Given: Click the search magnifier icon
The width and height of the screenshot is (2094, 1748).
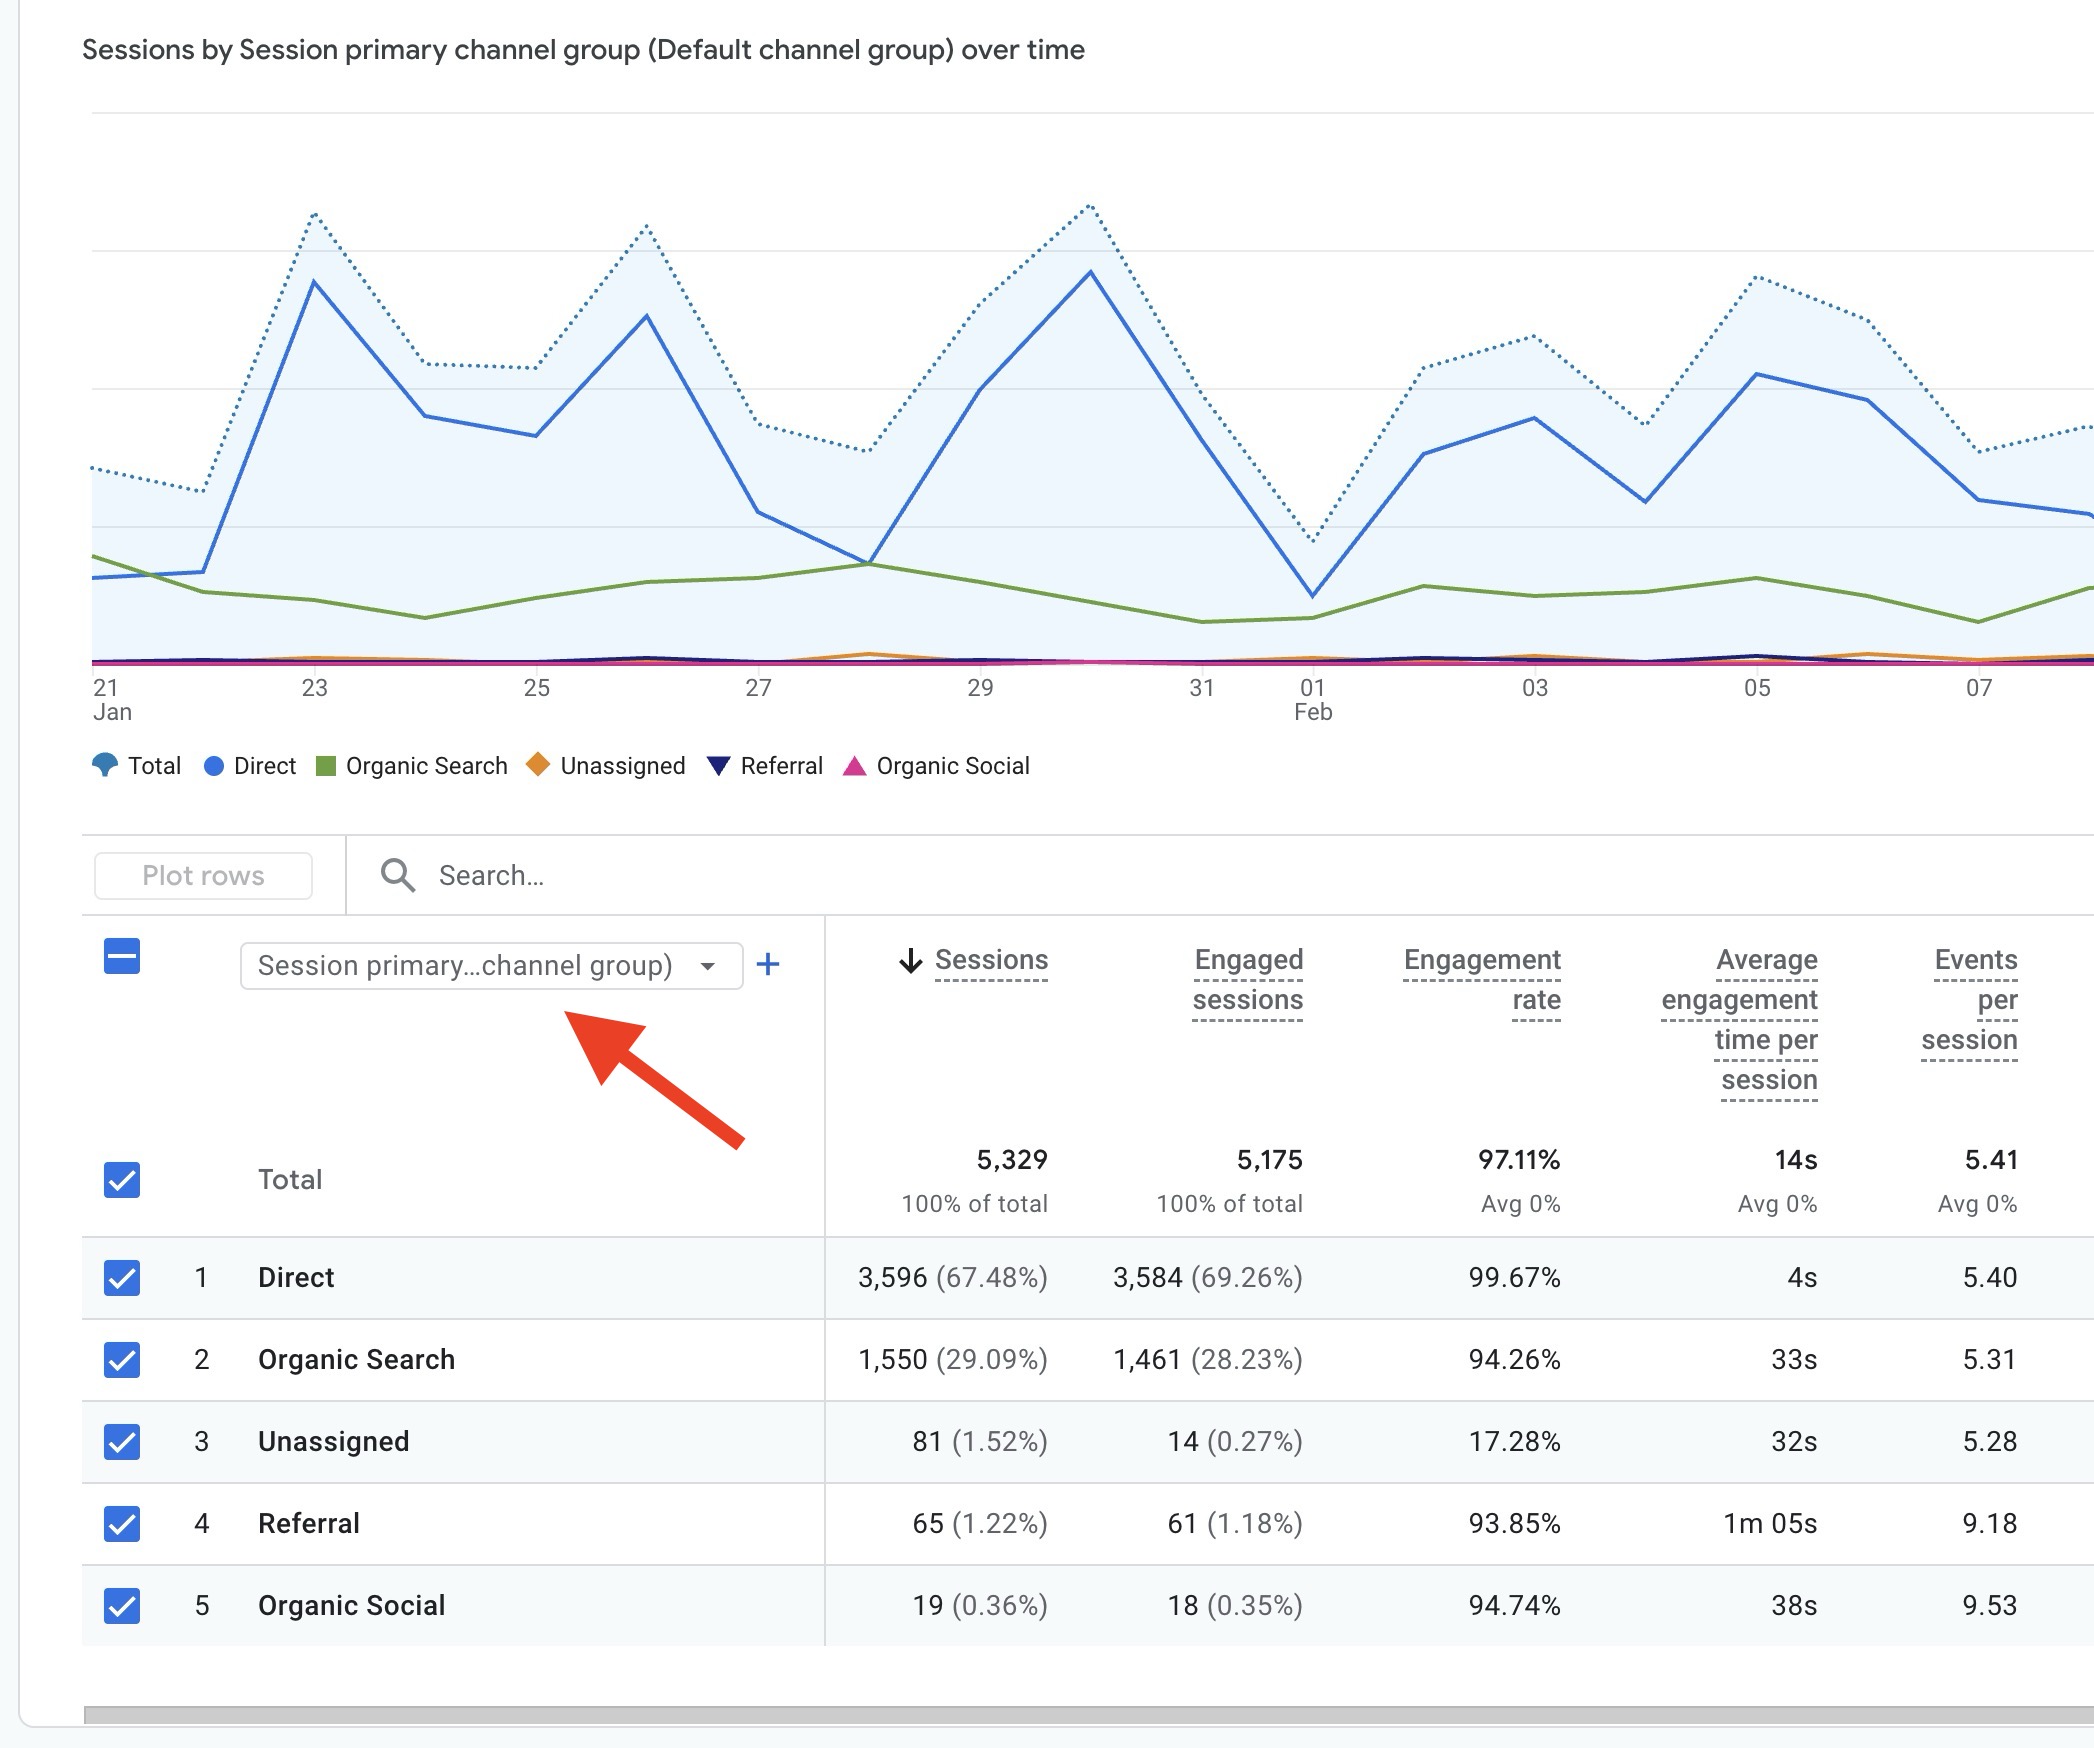Looking at the screenshot, I should [397, 875].
